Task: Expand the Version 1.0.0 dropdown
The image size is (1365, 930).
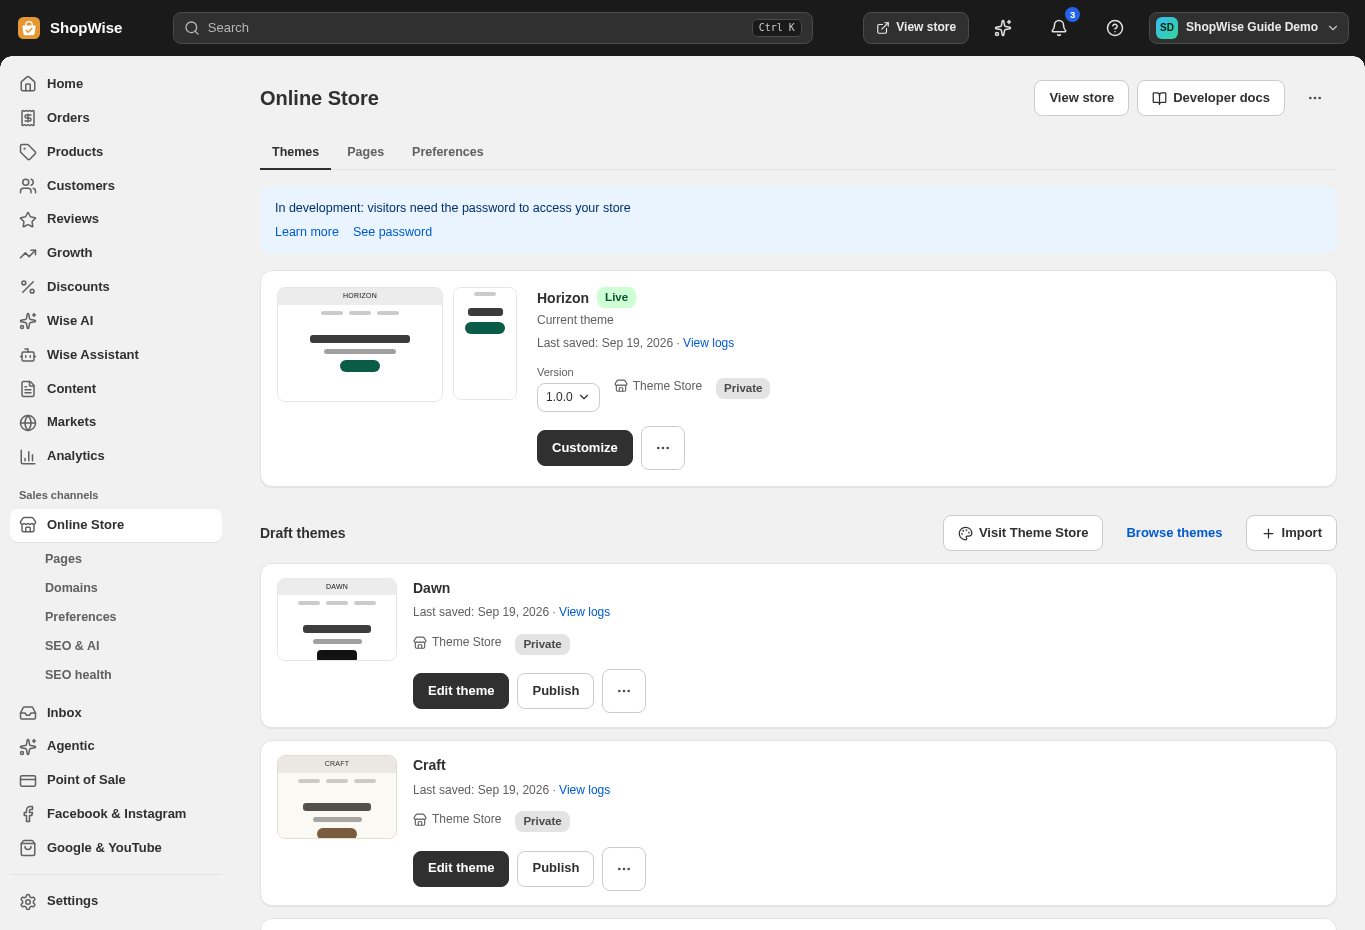Action: tap(568, 397)
